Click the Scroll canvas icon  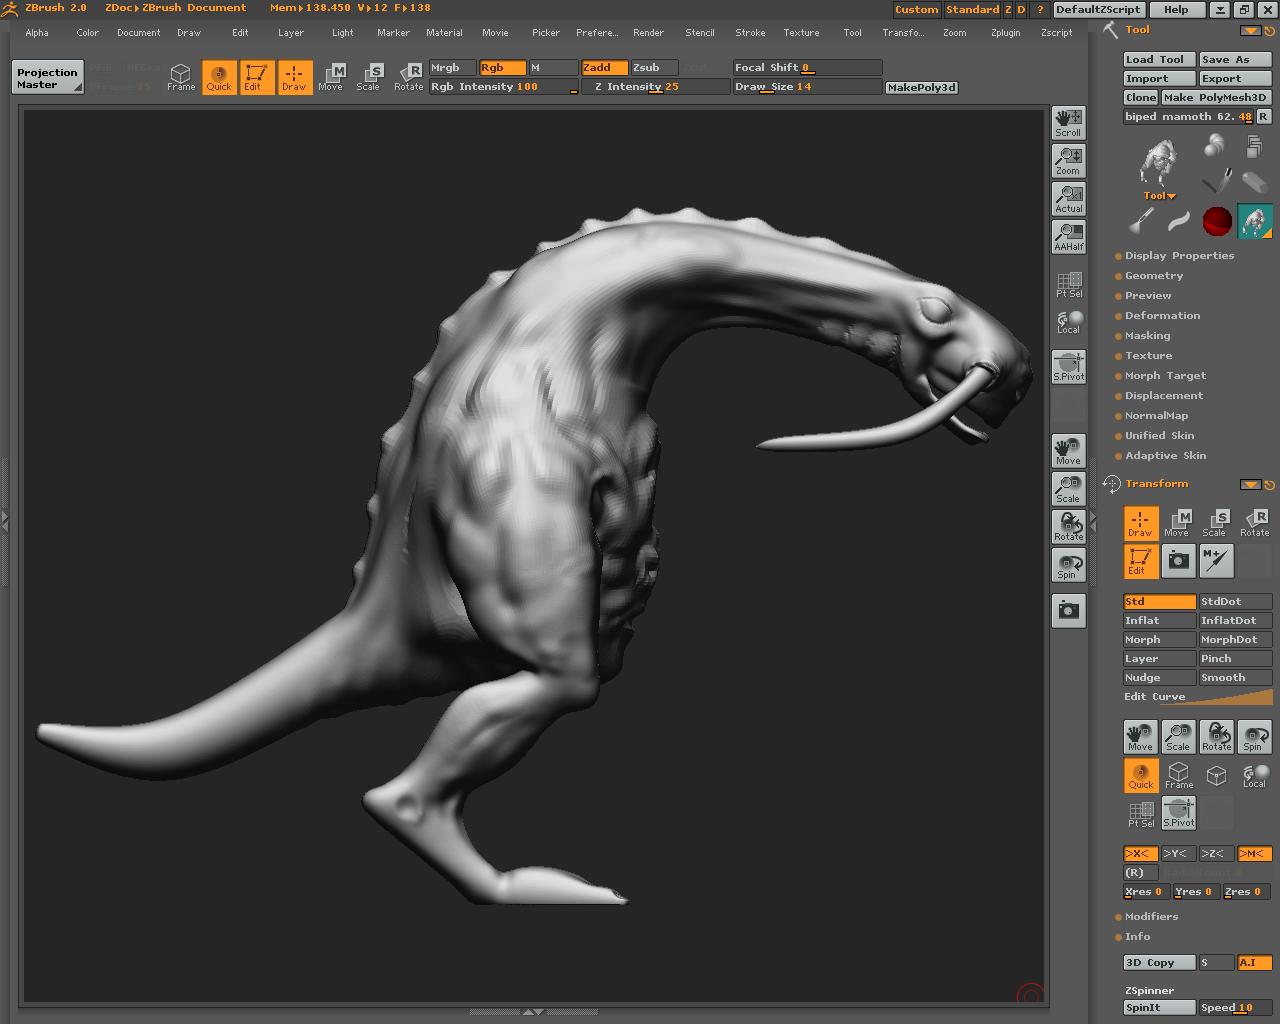(1068, 123)
